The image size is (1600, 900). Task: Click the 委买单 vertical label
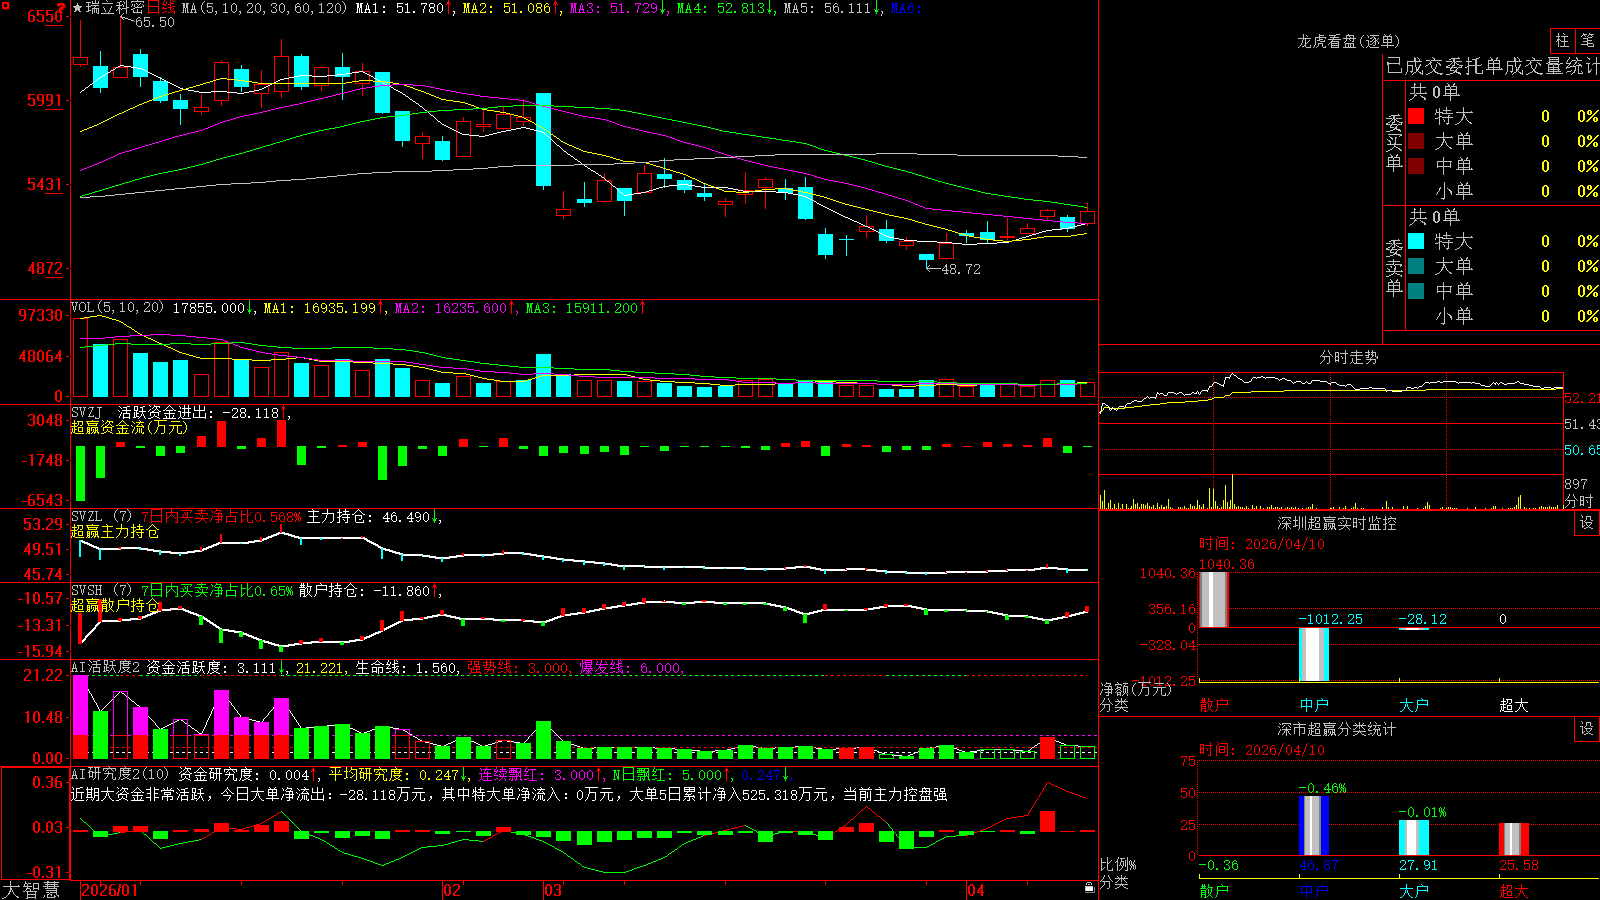[x=1394, y=142]
